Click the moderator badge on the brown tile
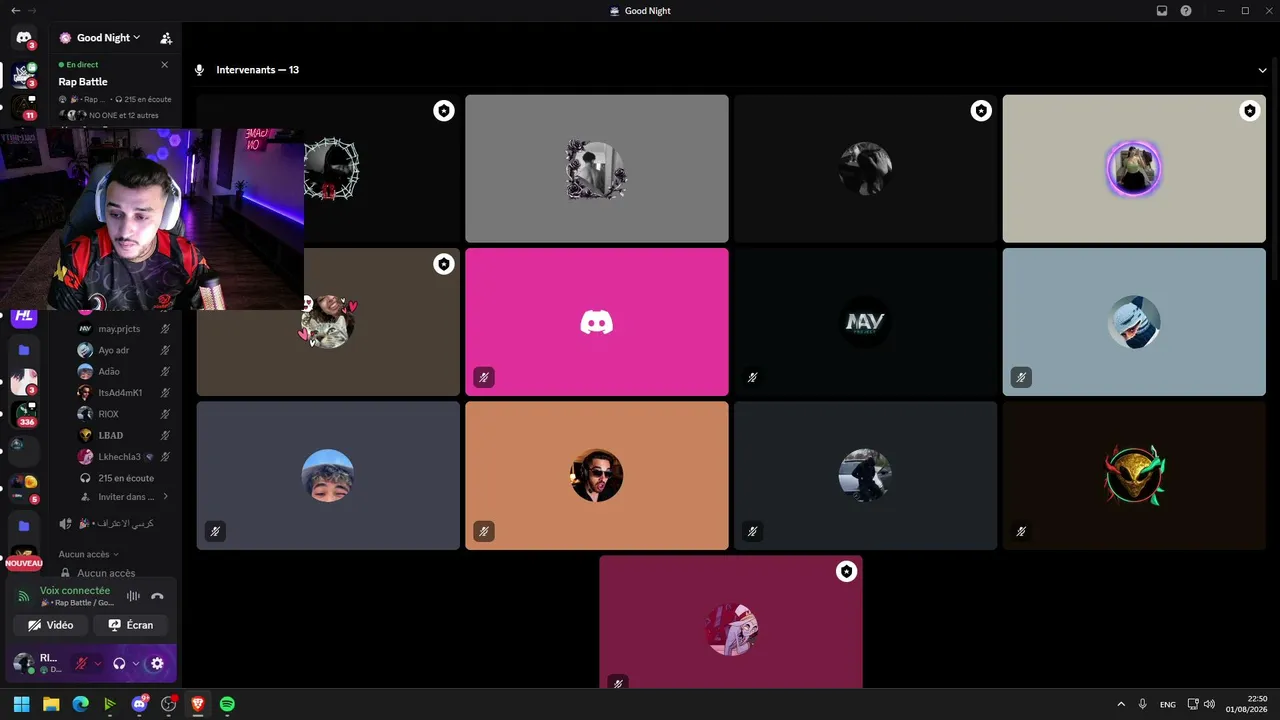This screenshot has width=1280, height=720. pyautogui.click(x=444, y=264)
